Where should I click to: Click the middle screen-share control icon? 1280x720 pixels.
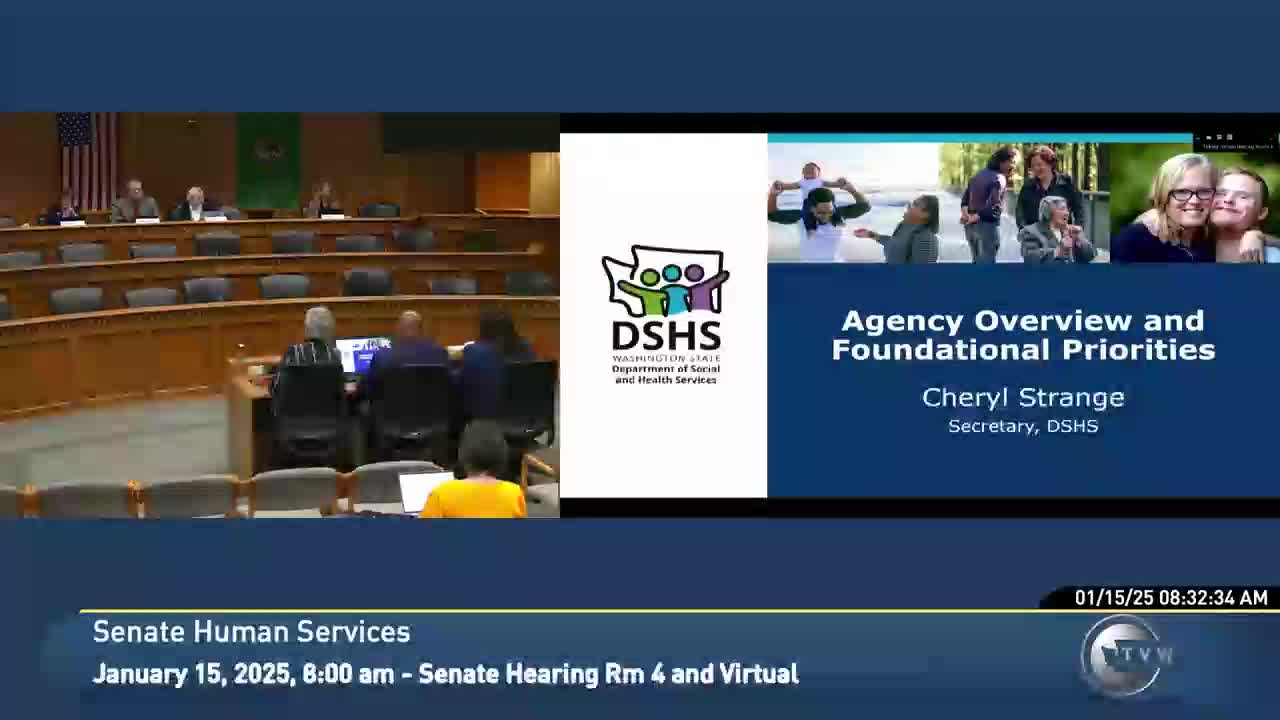coord(1220,137)
